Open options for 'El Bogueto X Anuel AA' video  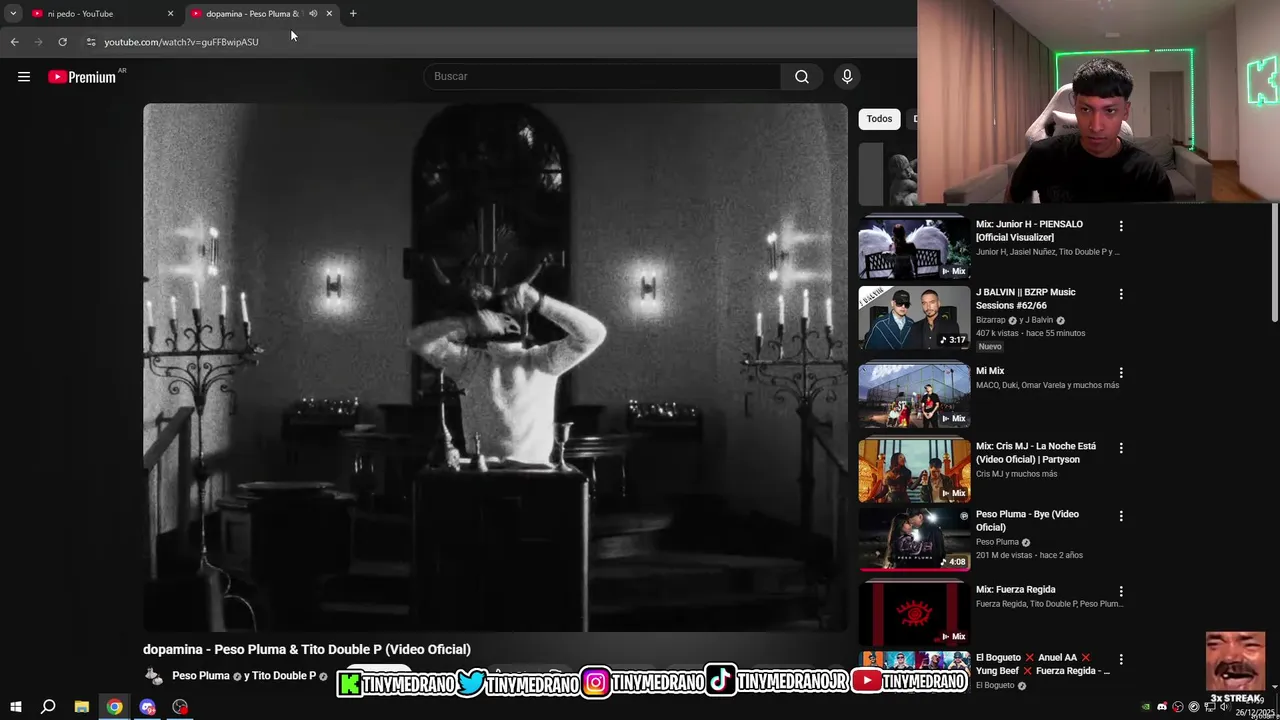coord(1121,659)
